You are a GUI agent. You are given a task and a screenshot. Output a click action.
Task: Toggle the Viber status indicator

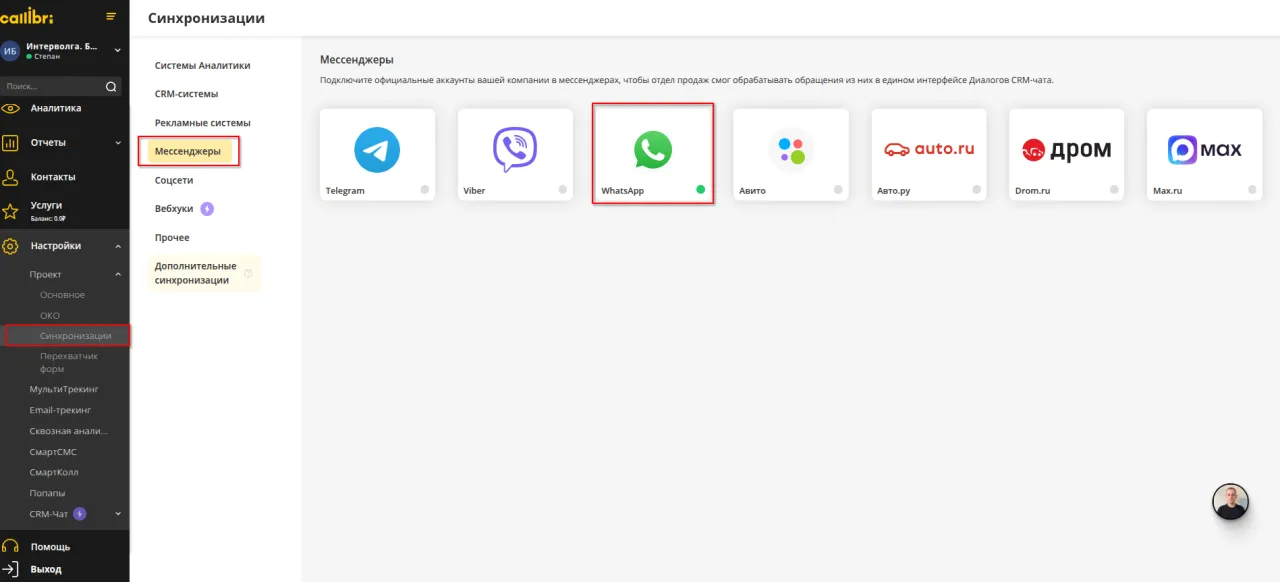[562, 189]
